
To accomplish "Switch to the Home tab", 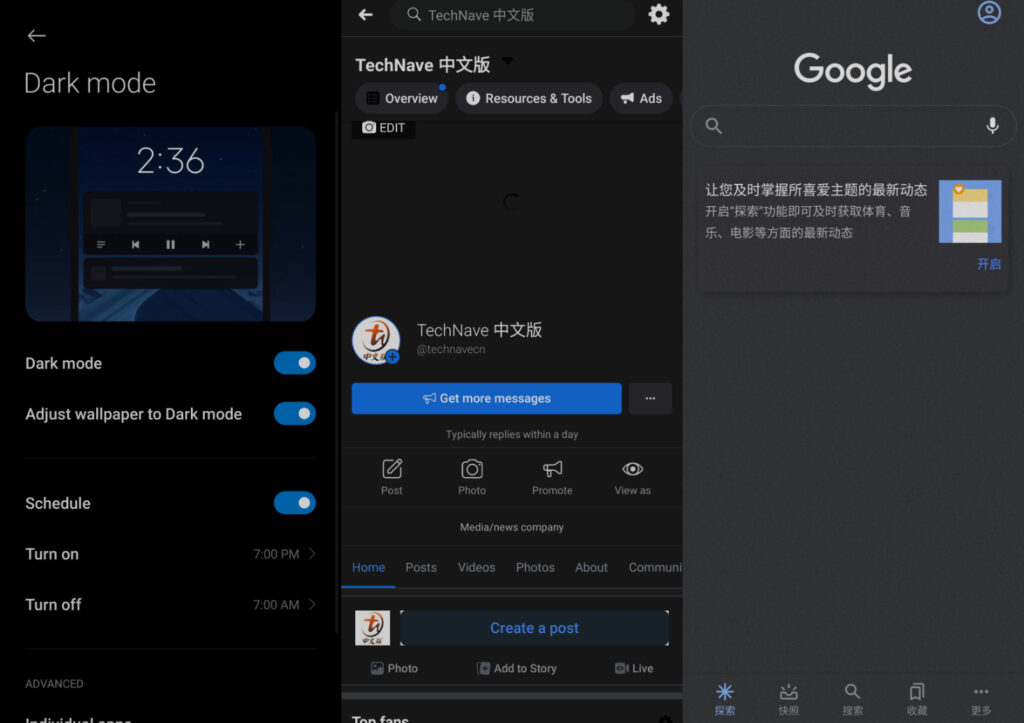I will pos(368,568).
